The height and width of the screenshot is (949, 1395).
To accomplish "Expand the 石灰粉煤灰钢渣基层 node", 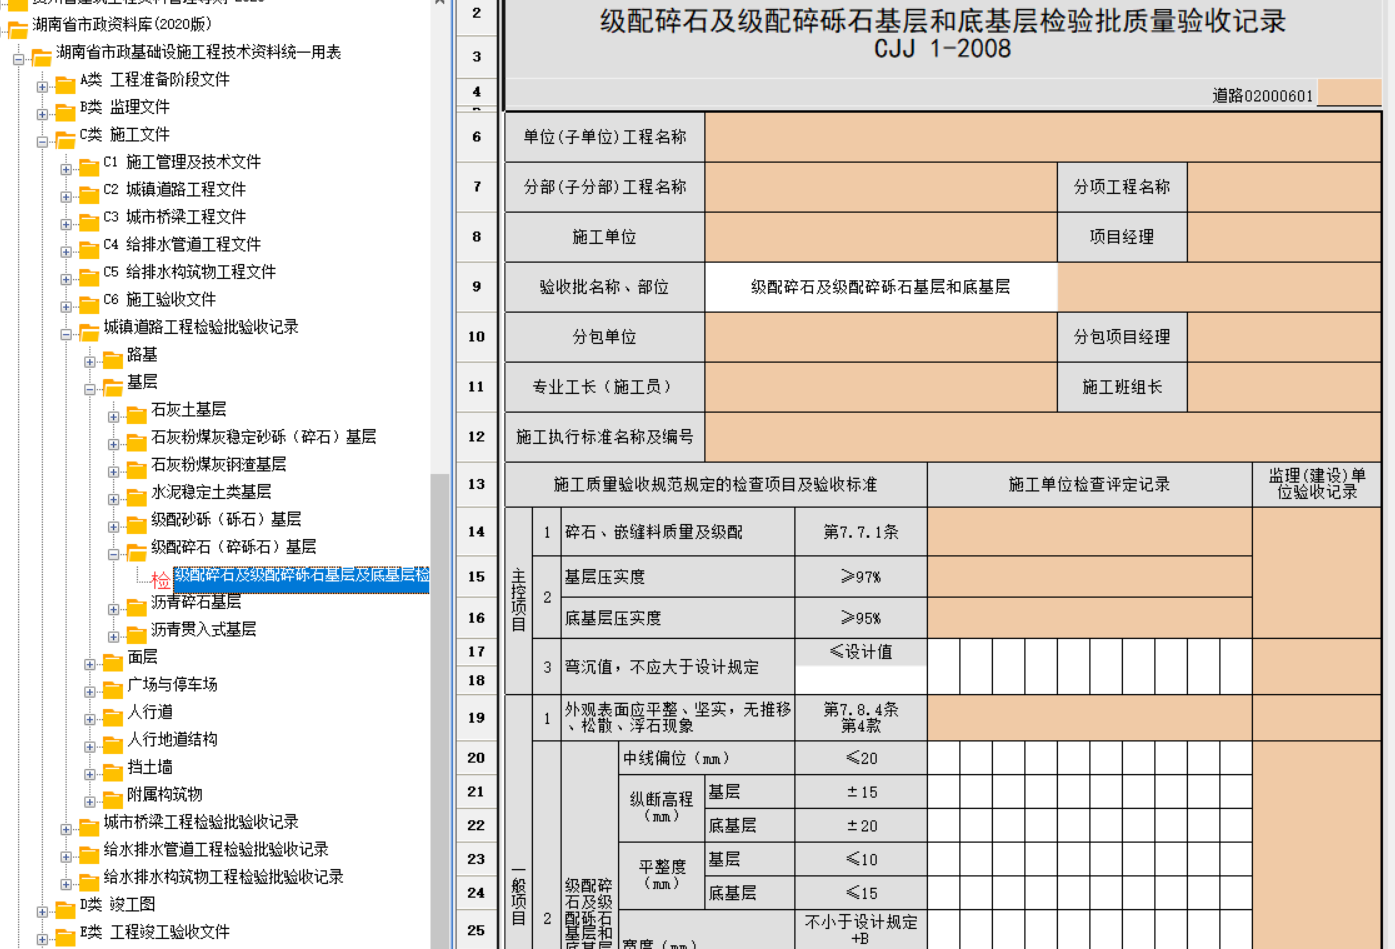I will pyautogui.click(x=114, y=472).
